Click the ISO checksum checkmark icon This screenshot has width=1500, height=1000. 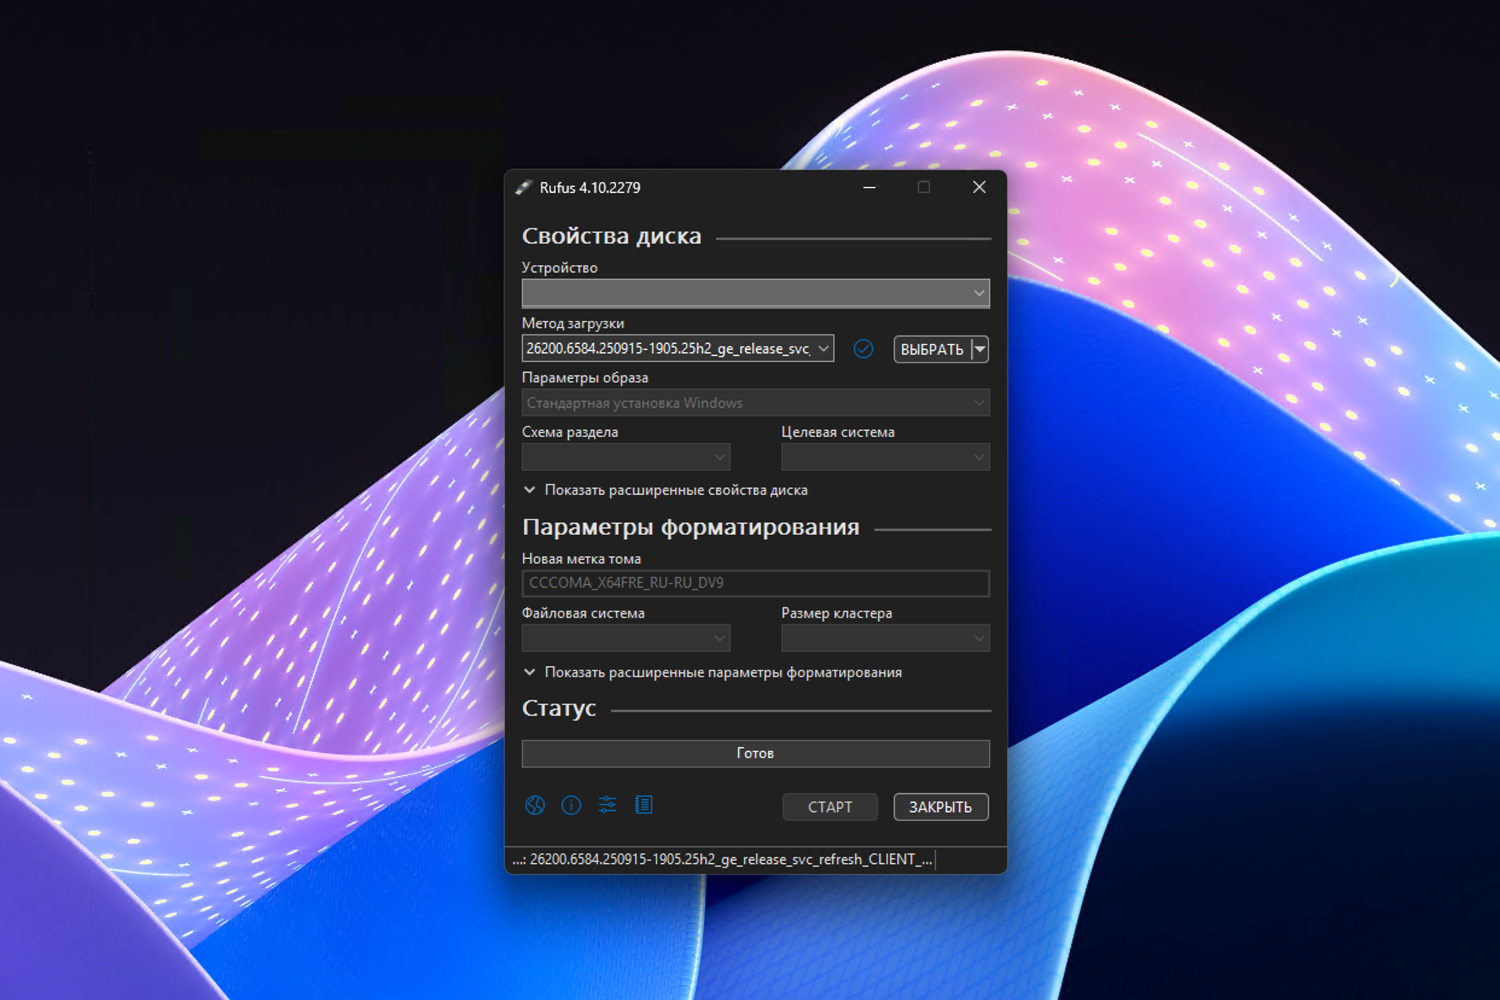point(863,349)
